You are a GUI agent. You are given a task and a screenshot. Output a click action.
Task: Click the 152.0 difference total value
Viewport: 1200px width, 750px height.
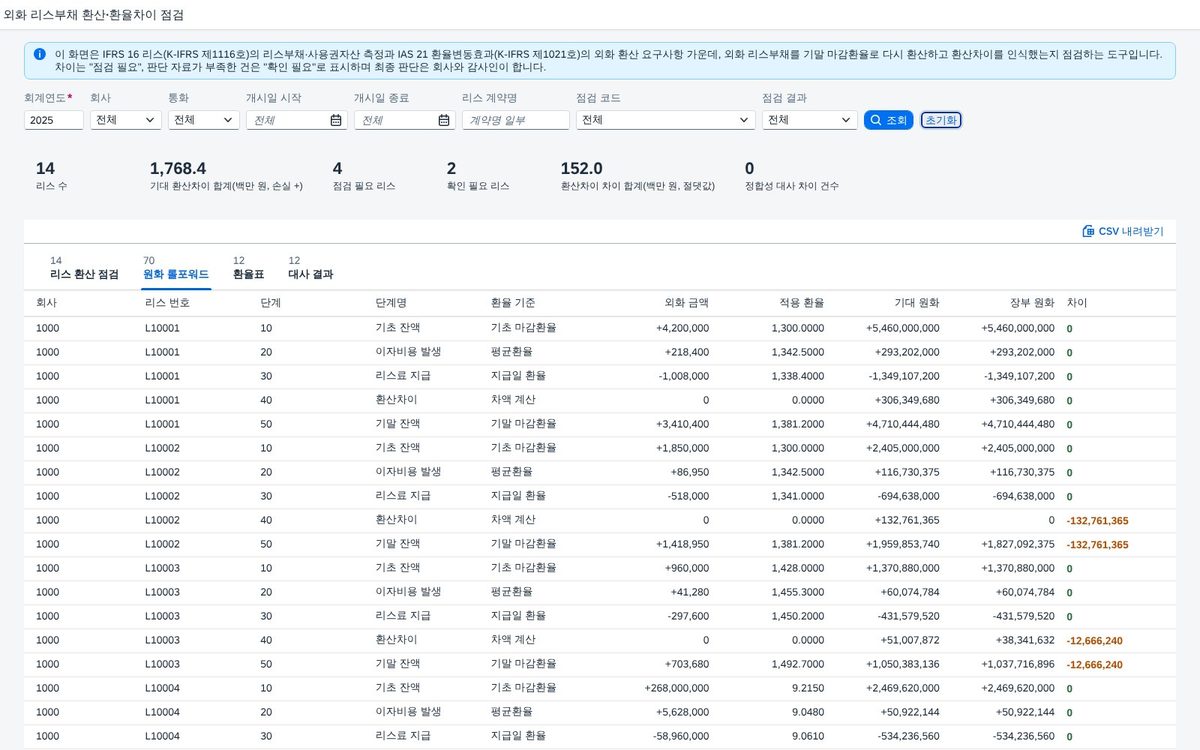pyautogui.click(x=582, y=168)
